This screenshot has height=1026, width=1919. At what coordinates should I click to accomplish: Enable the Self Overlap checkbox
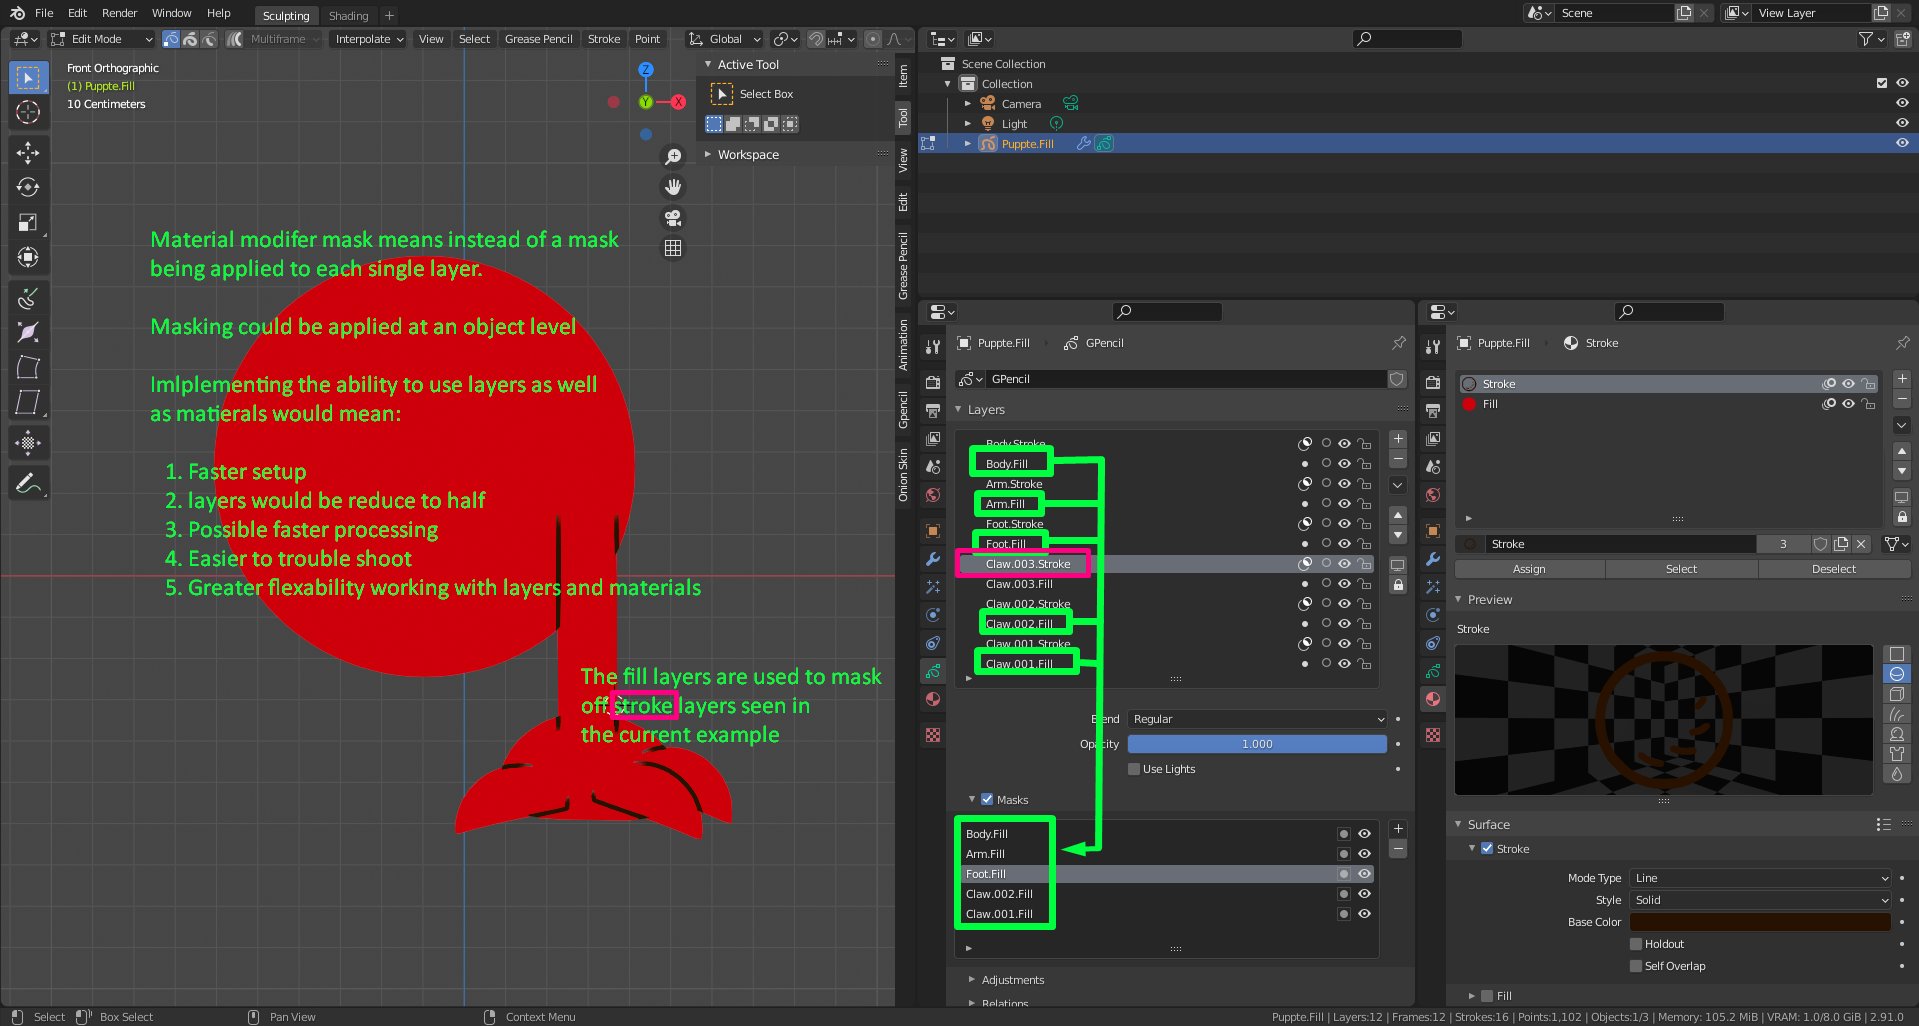click(x=1636, y=966)
